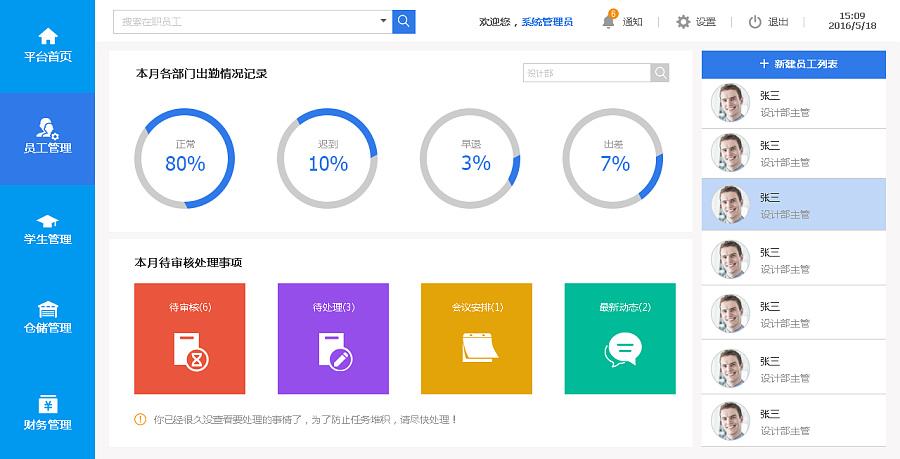Go to 平台首页 in the sidebar
The image size is (900, 459).
pos(47,46)
